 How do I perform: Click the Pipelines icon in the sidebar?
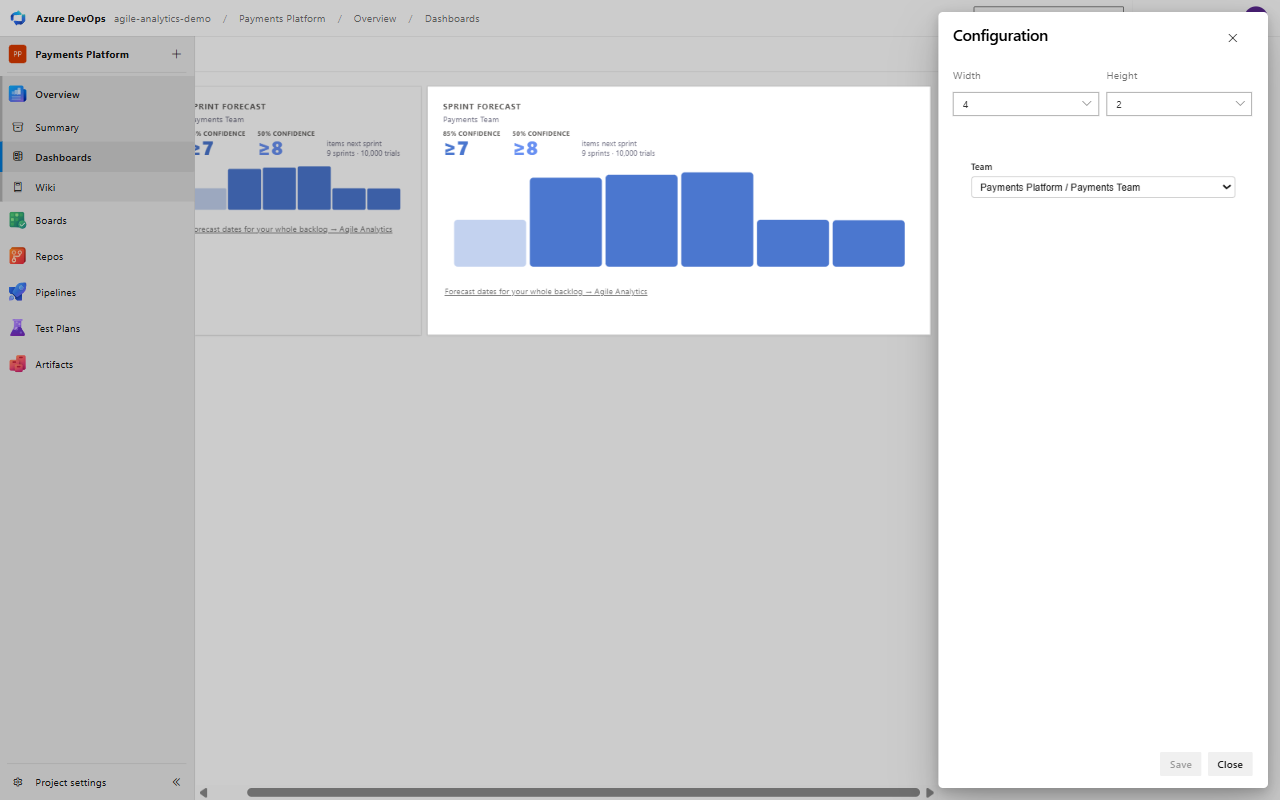coord(17,292)
